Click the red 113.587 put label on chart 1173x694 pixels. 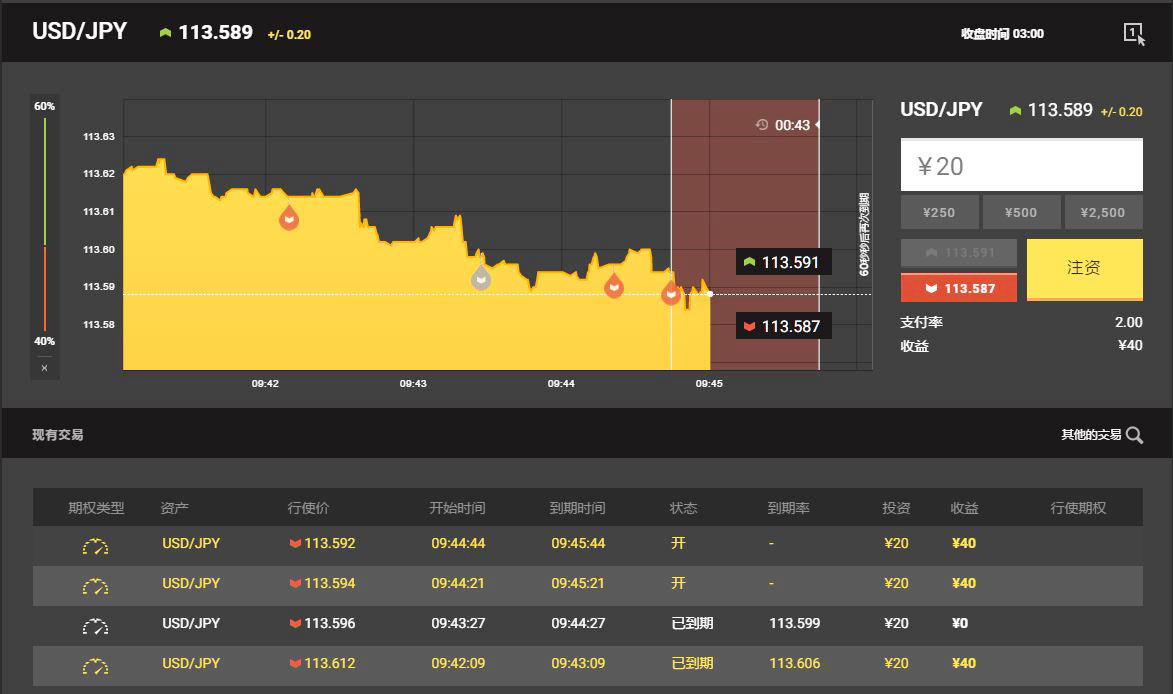click(x=783, y=326)
